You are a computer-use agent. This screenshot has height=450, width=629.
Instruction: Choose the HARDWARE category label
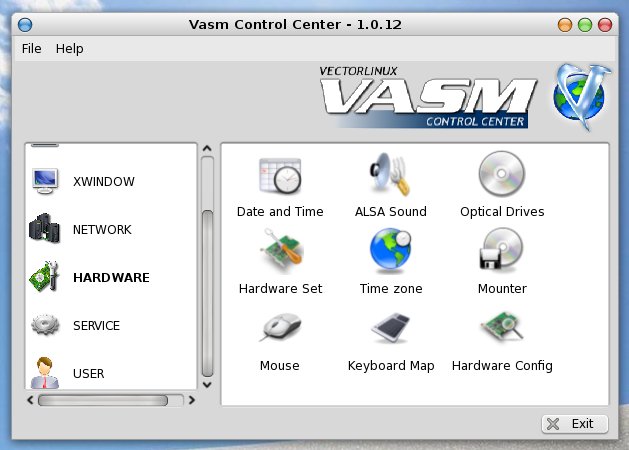click(111, 278)
